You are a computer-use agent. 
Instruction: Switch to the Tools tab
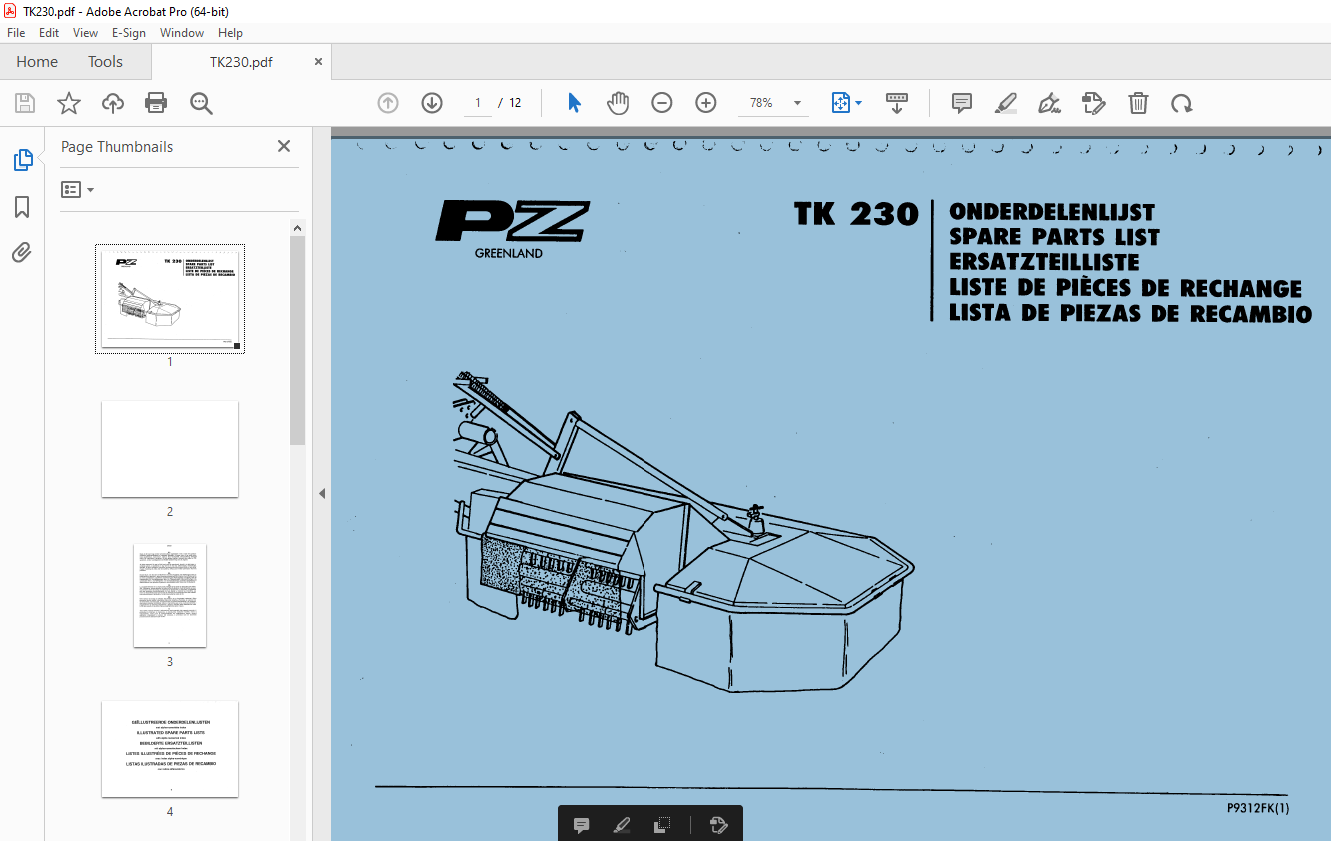105,62
